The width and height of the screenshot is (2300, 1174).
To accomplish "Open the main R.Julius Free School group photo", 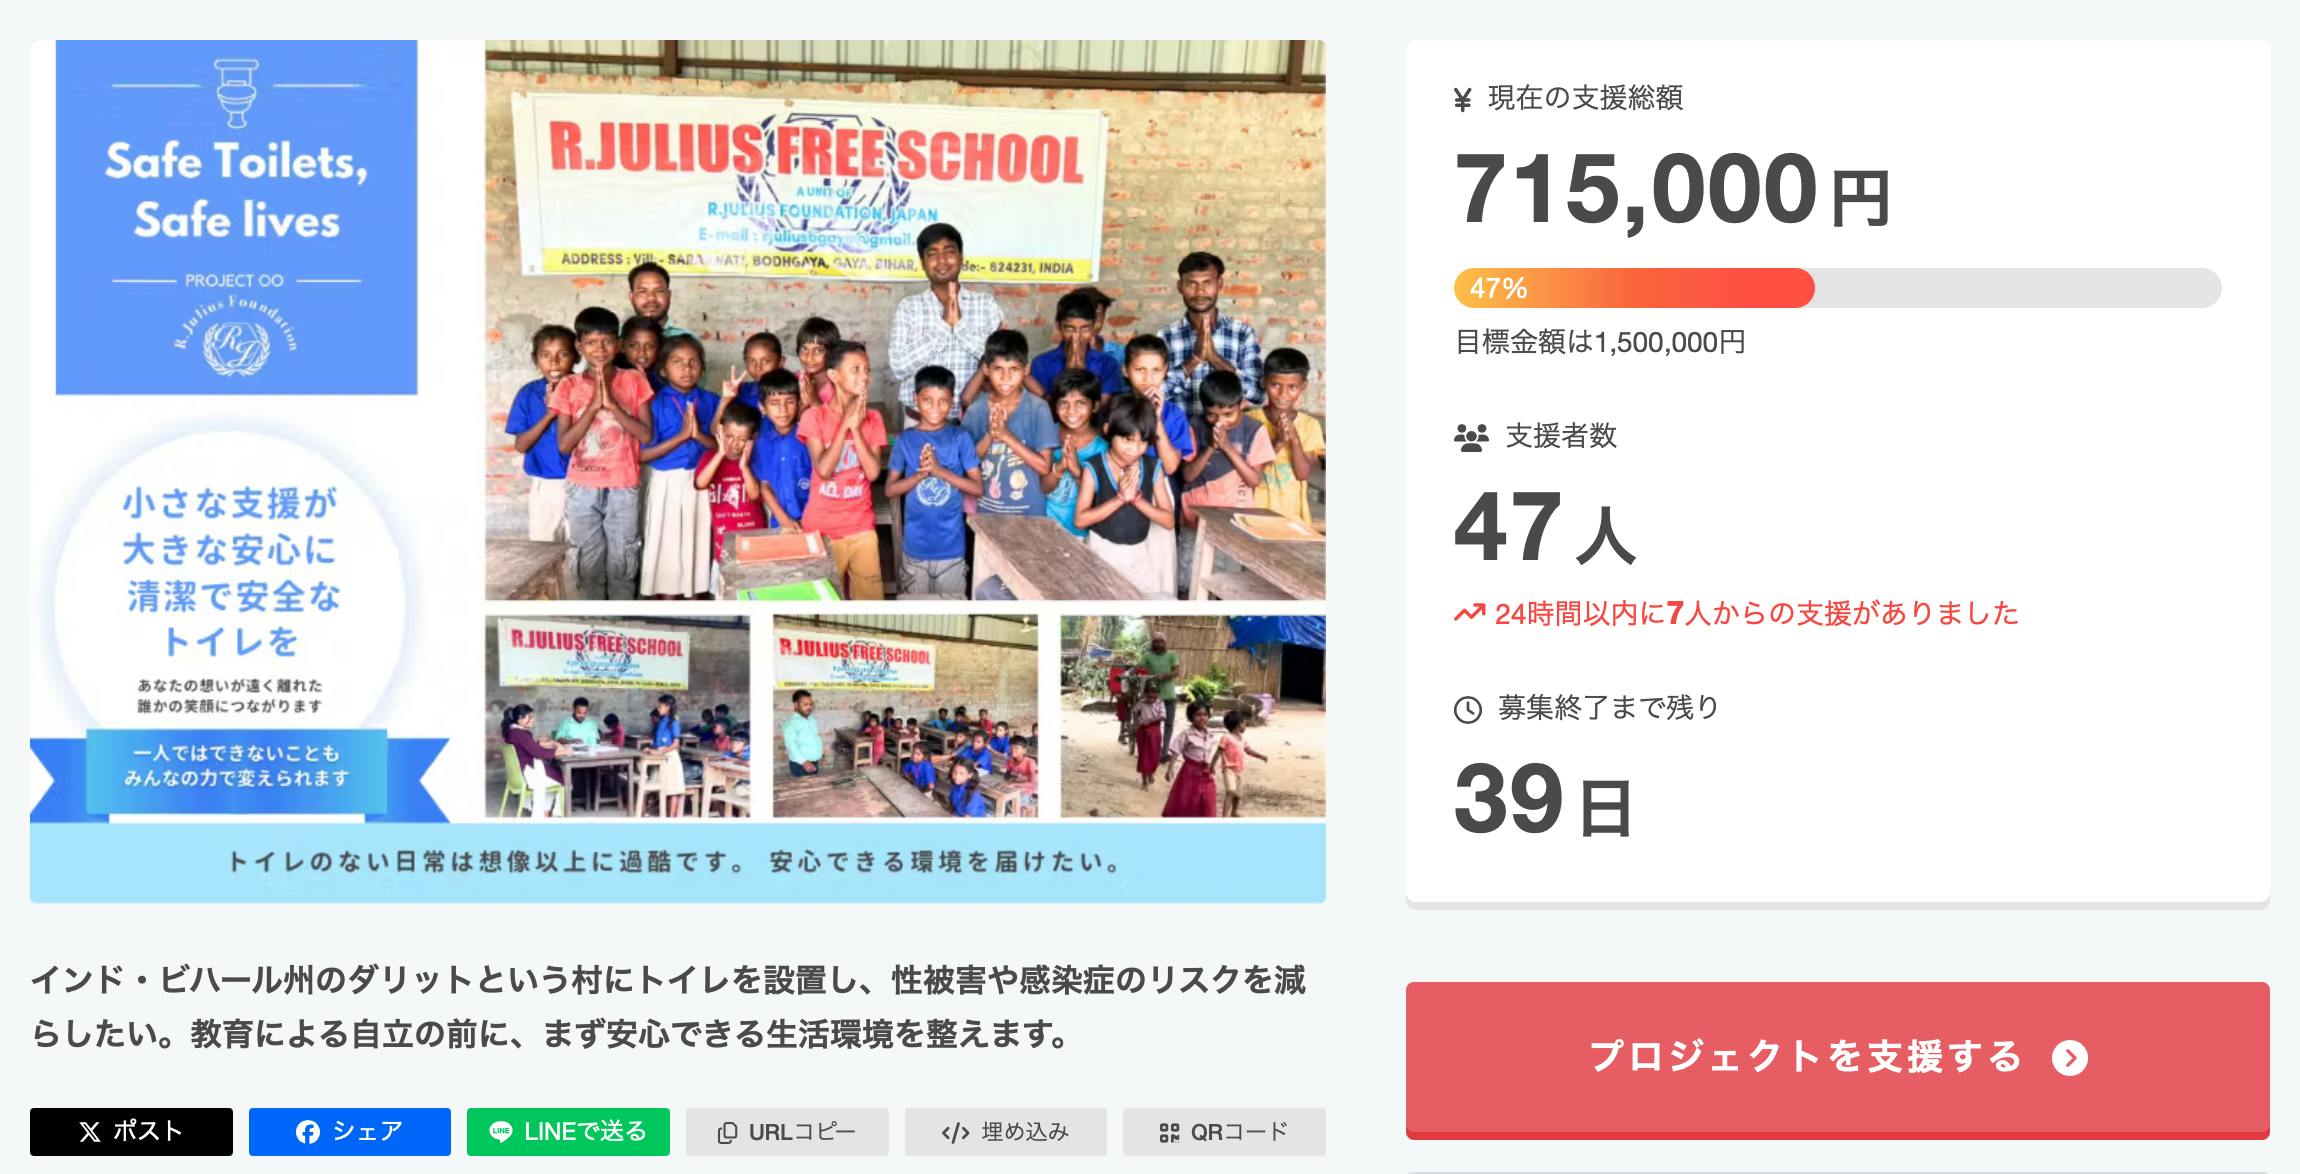I will point(905,320).
